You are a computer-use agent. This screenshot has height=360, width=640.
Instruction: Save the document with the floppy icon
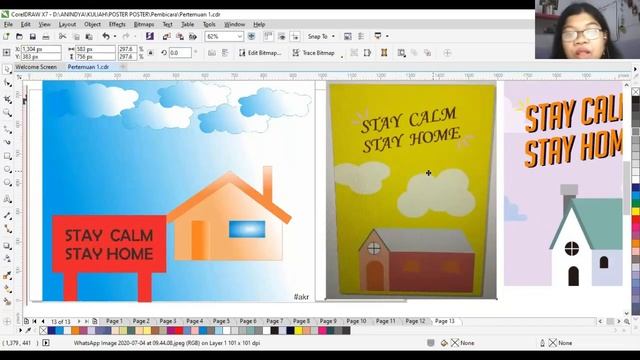[x=33, y=36]
